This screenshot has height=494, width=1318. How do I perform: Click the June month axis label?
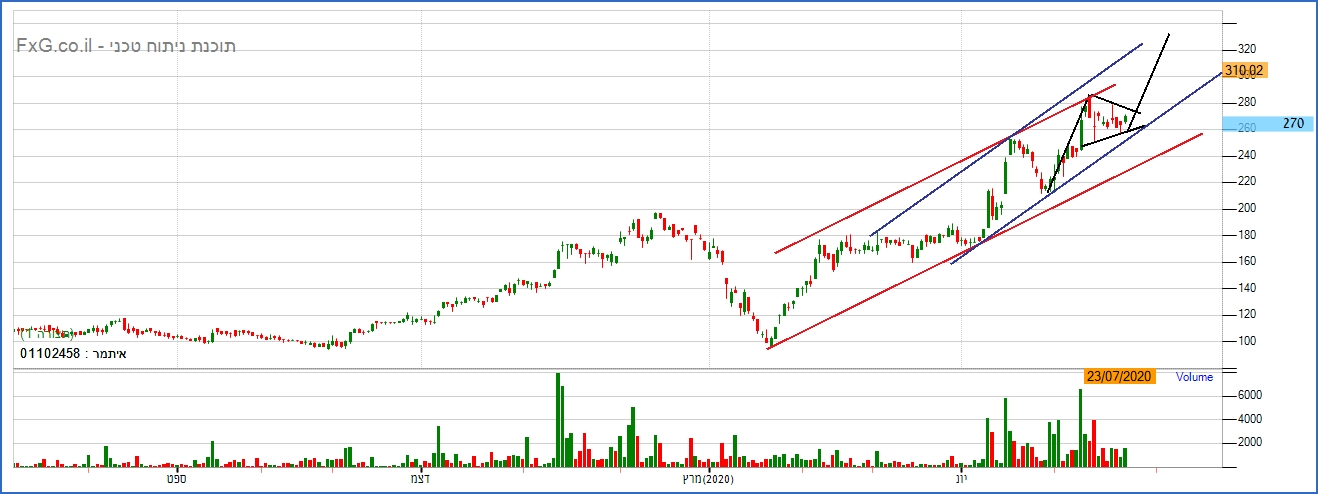[x=961, y=481]
